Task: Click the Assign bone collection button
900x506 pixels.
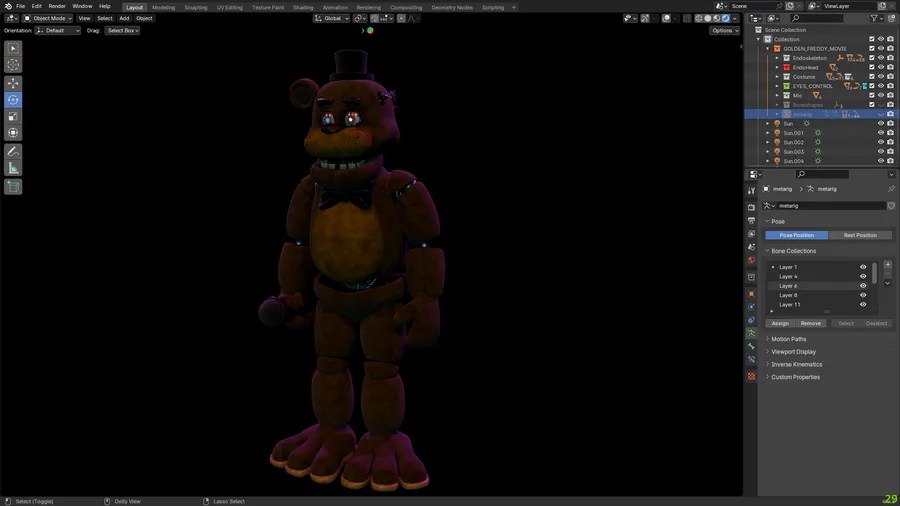Action: [x=780, y=324]
